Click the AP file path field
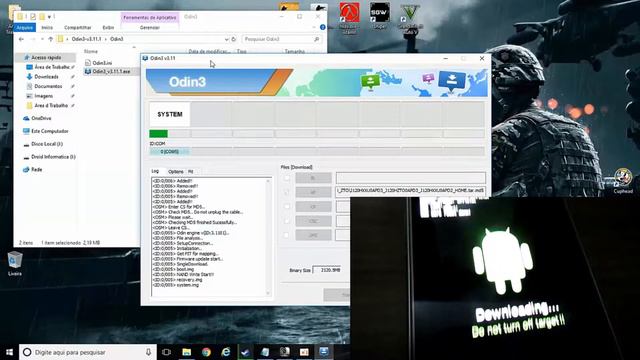This screenshot has height=360, width=640. [411, 191]
